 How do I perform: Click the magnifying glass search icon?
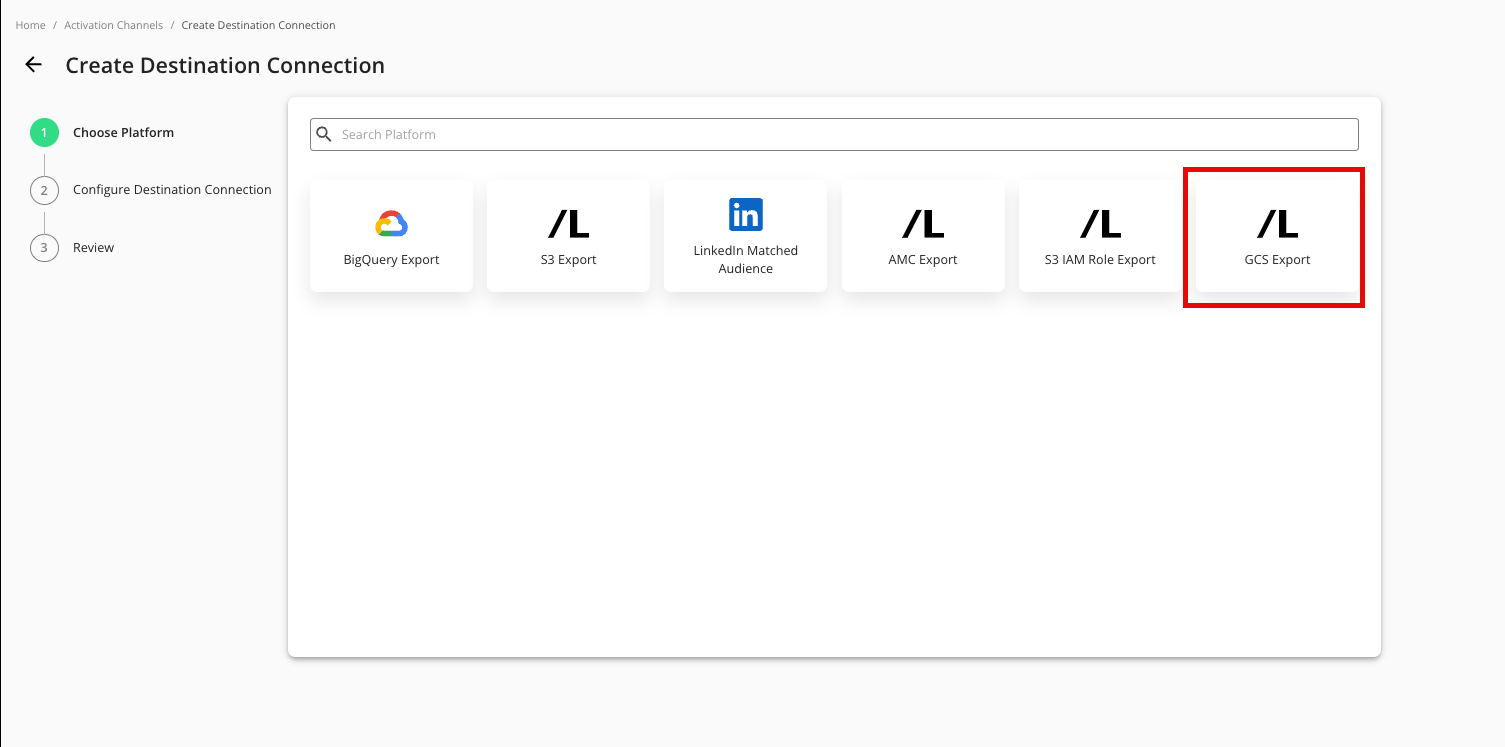click(324, 134)
